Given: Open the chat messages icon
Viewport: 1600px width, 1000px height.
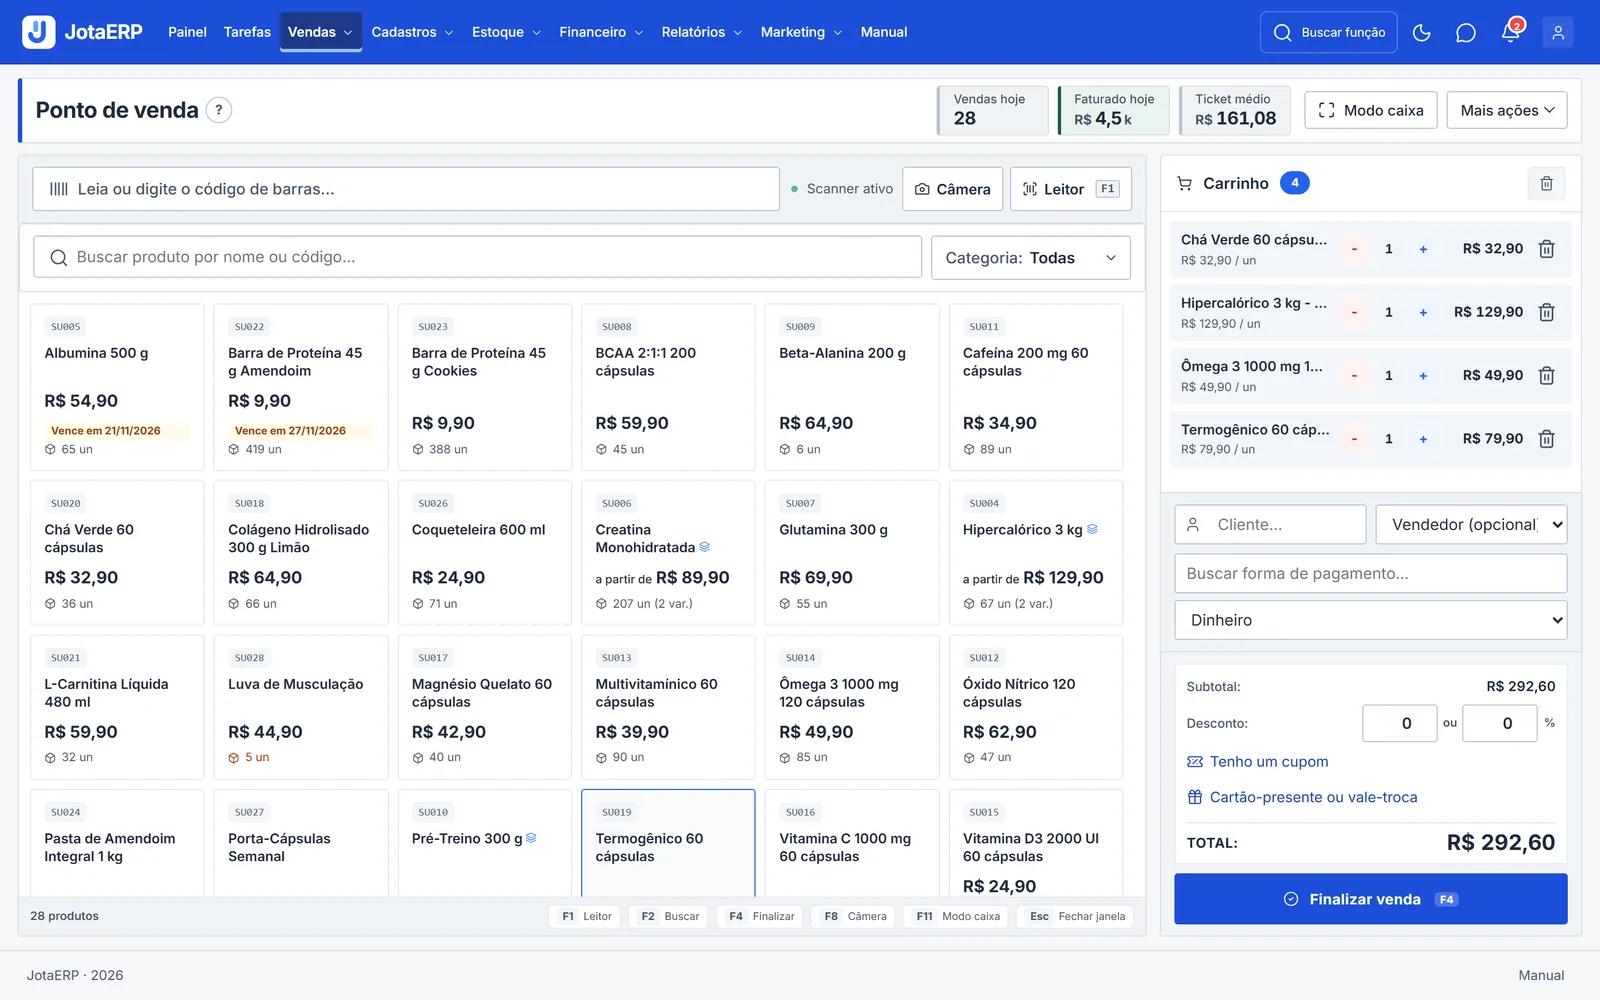Looking at the screenshot, I should point(1466,33).
